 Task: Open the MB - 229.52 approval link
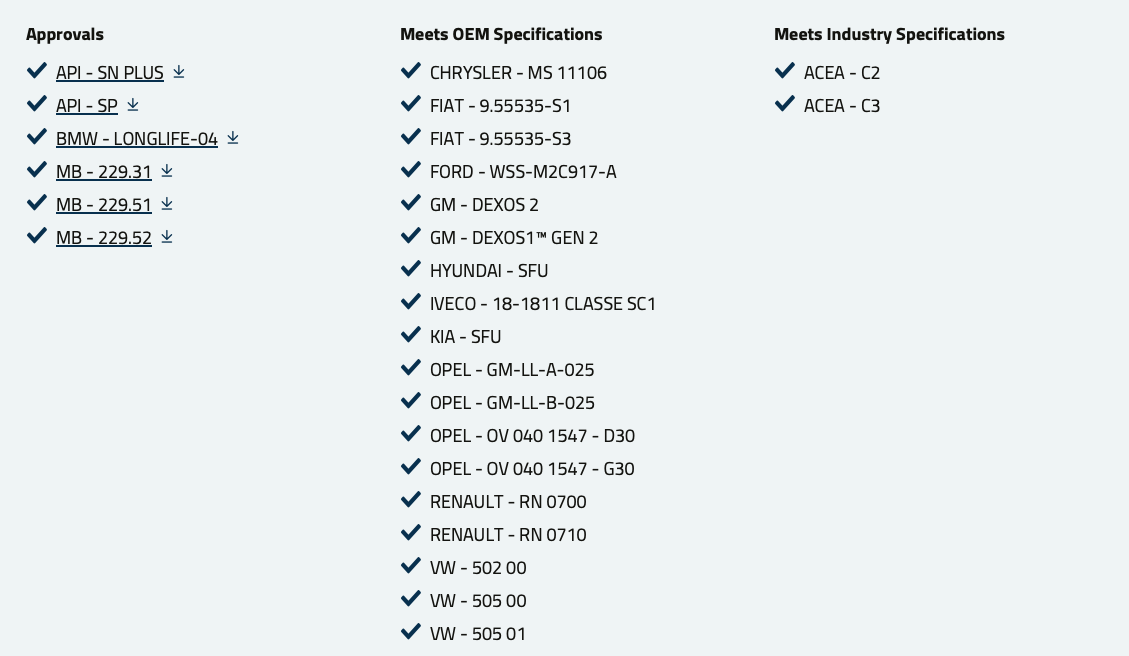[104, 238]
